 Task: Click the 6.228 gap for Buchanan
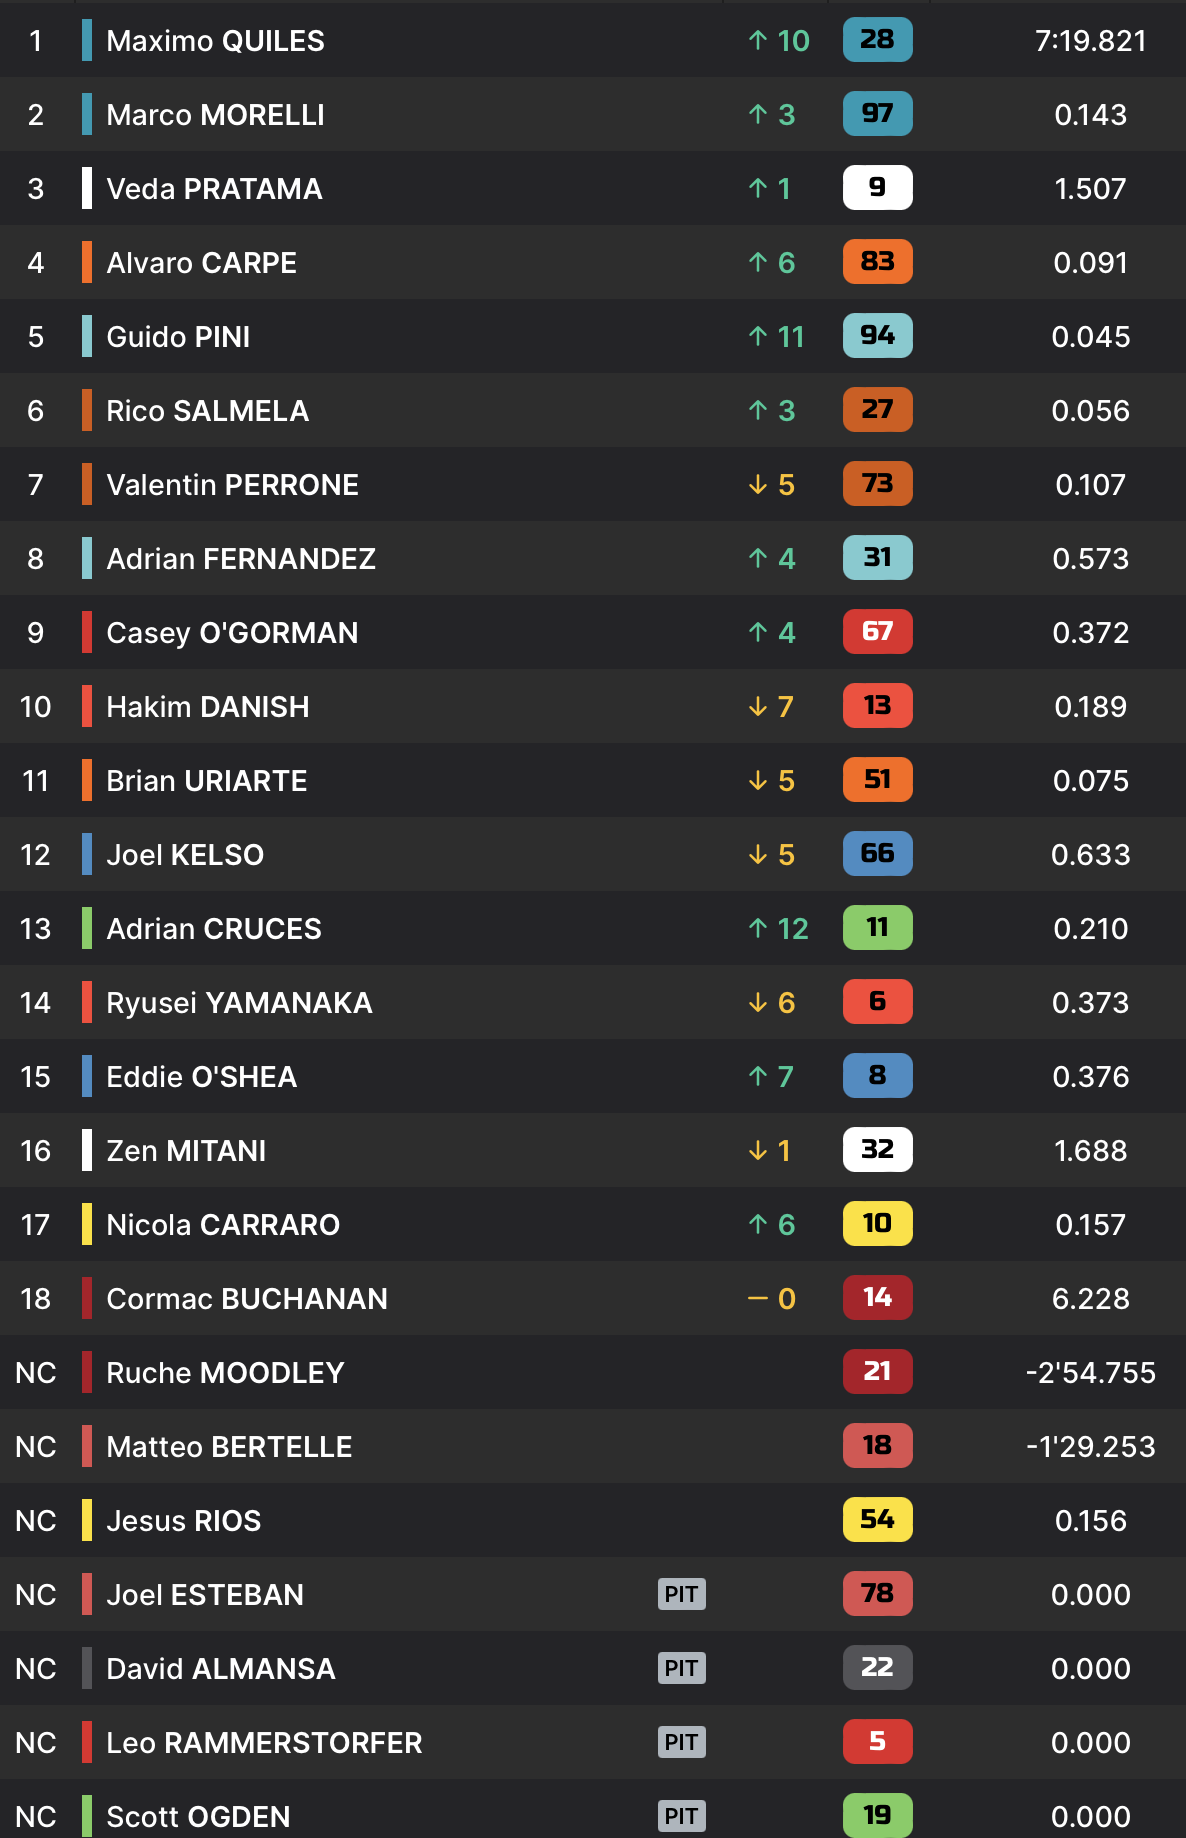tap(1090, 1299)
